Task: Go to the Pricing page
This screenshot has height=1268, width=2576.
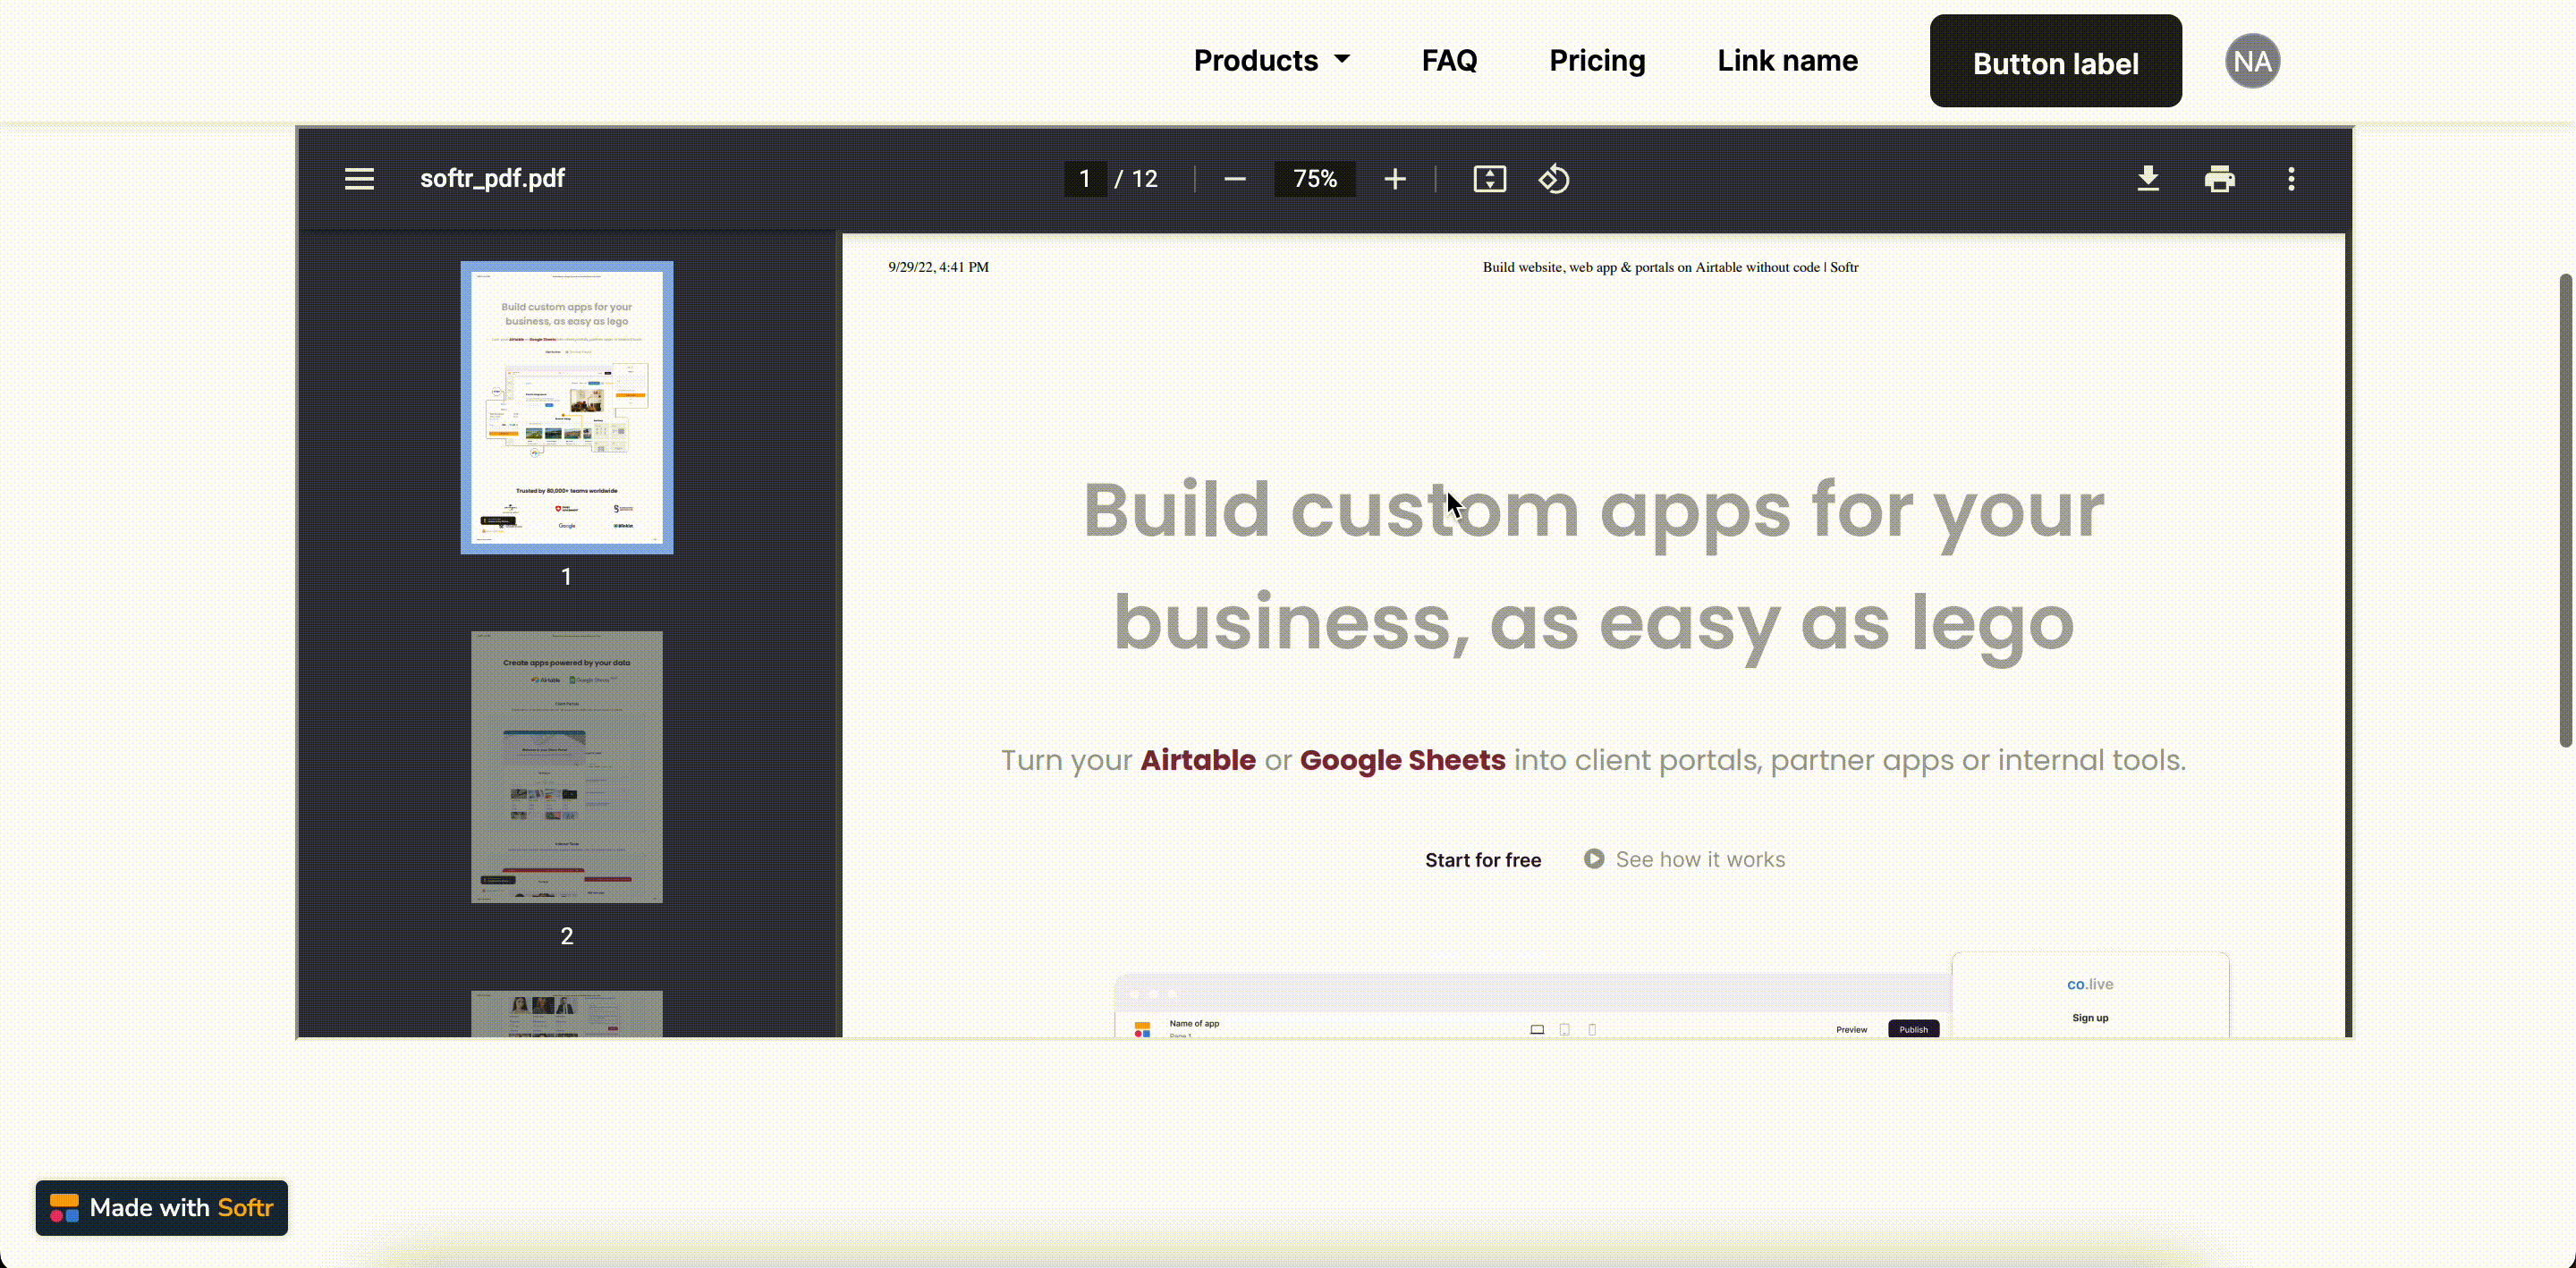Action: tap(1597, 61)
